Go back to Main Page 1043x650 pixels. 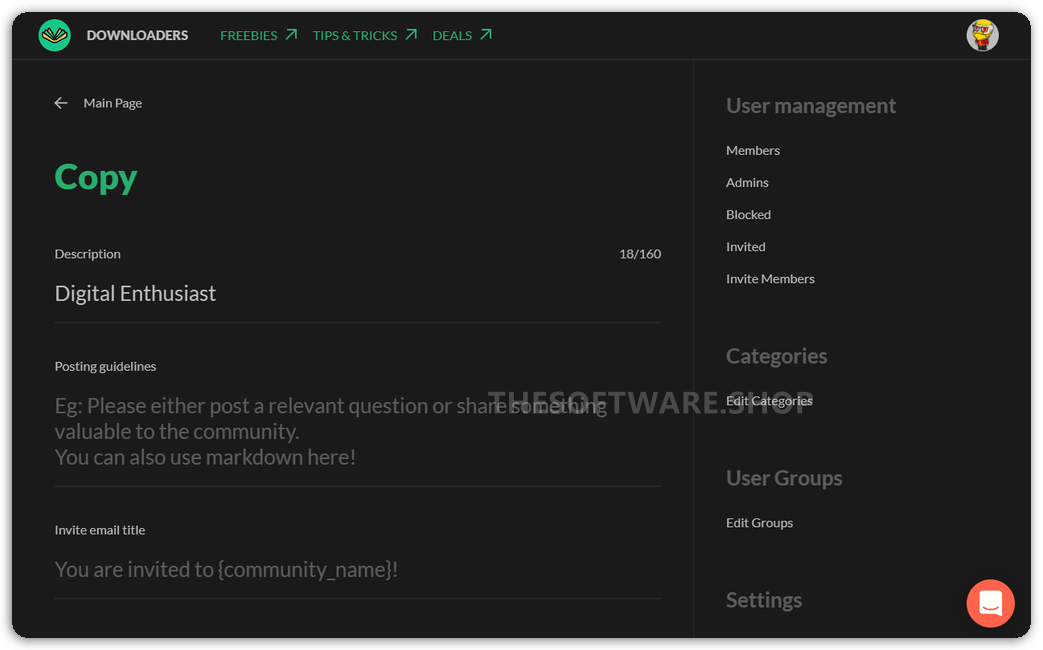[x=112, y=103]
